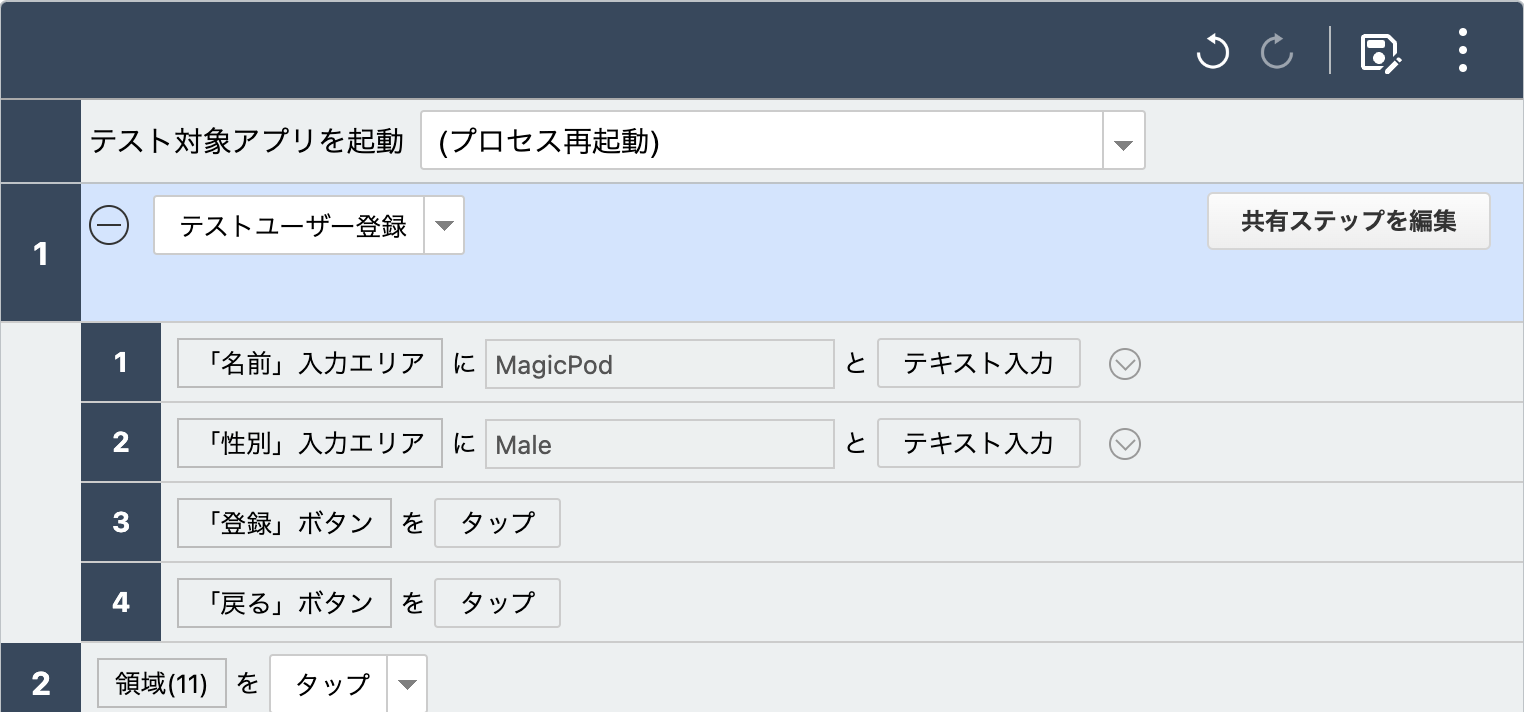Open the (プロセス再起動) dropdown arrow
Viewport: 1524px width, 712px height.
pyautogui.click(x=1123, y=141)
